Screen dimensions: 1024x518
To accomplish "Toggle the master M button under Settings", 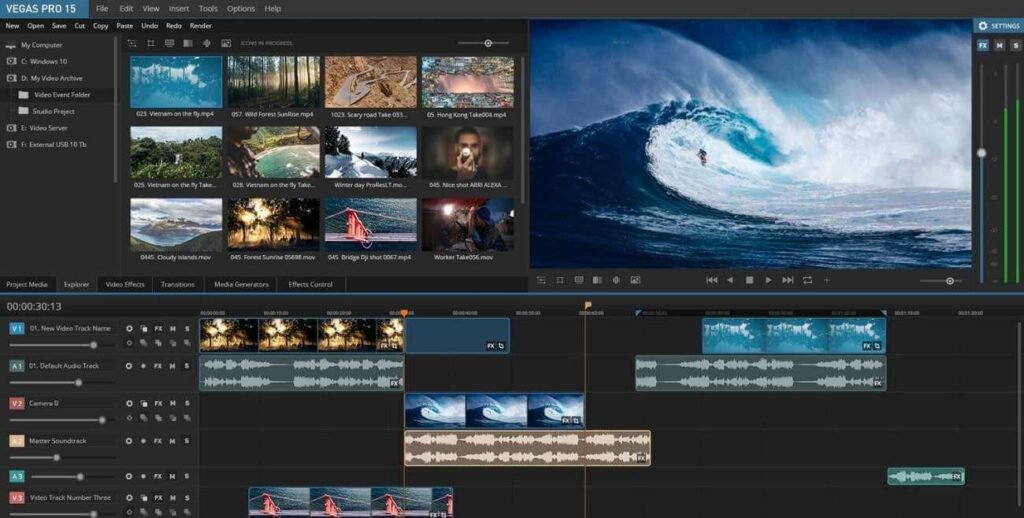I will click(999, 46).
